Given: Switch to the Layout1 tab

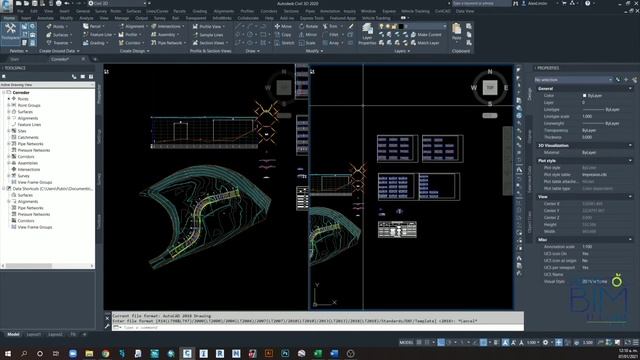Looking at the screenshot, I should point(33,334).
